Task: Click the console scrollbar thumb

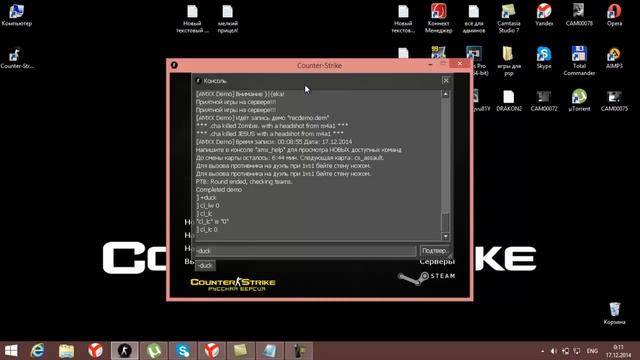Action: point(446,222)
